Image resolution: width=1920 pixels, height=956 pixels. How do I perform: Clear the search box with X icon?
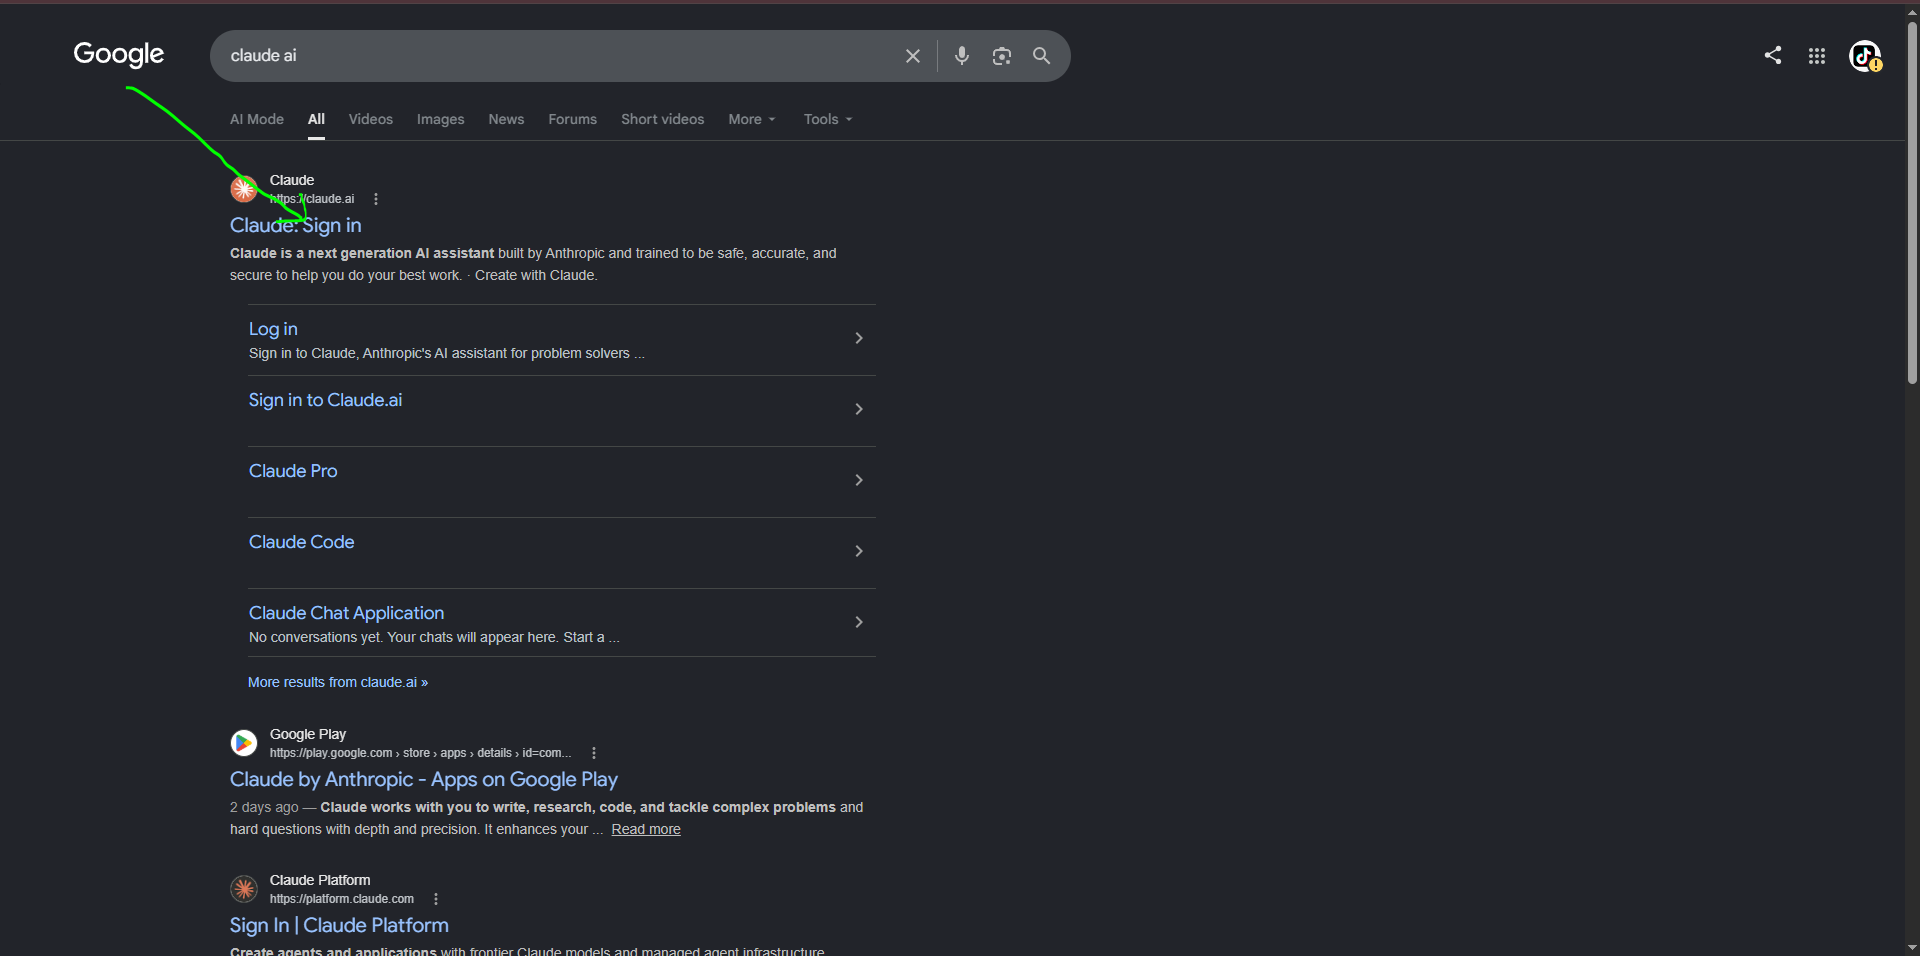(912, 56)
